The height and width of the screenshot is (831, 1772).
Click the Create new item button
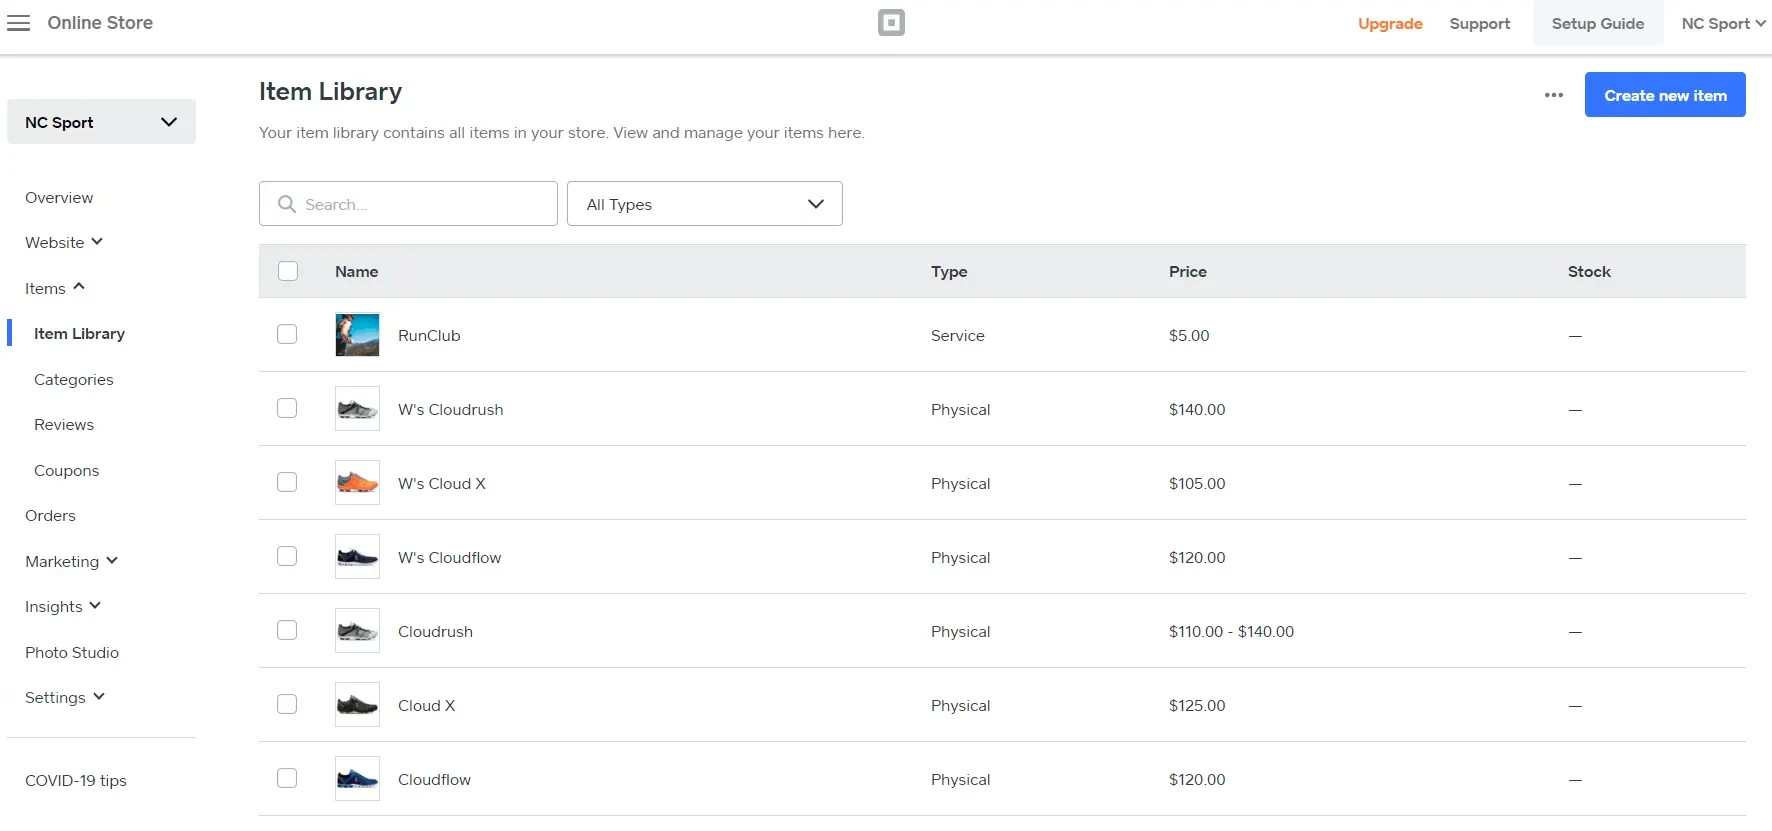coord(1665,95)
